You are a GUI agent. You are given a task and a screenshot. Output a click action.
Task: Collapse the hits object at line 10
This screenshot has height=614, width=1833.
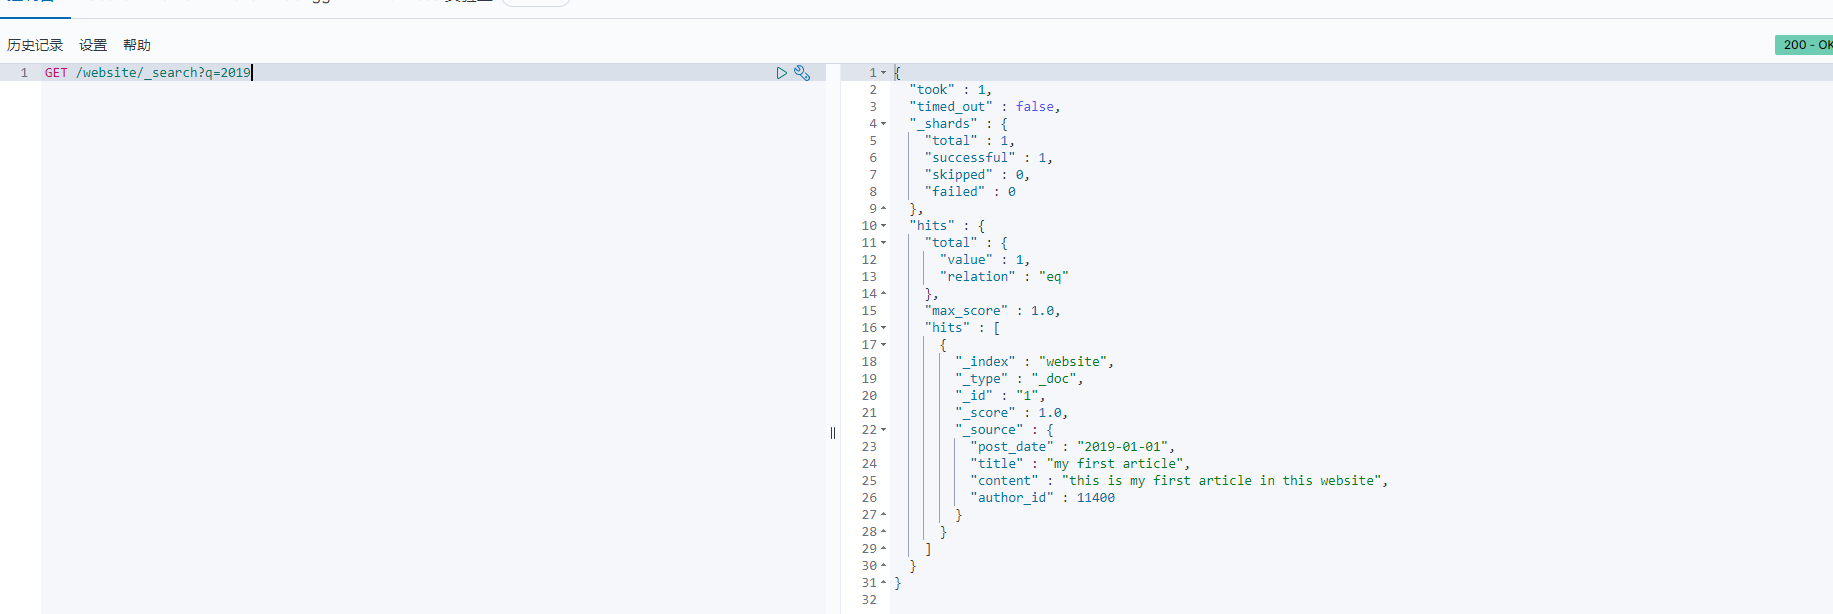(x=884, y=226)
